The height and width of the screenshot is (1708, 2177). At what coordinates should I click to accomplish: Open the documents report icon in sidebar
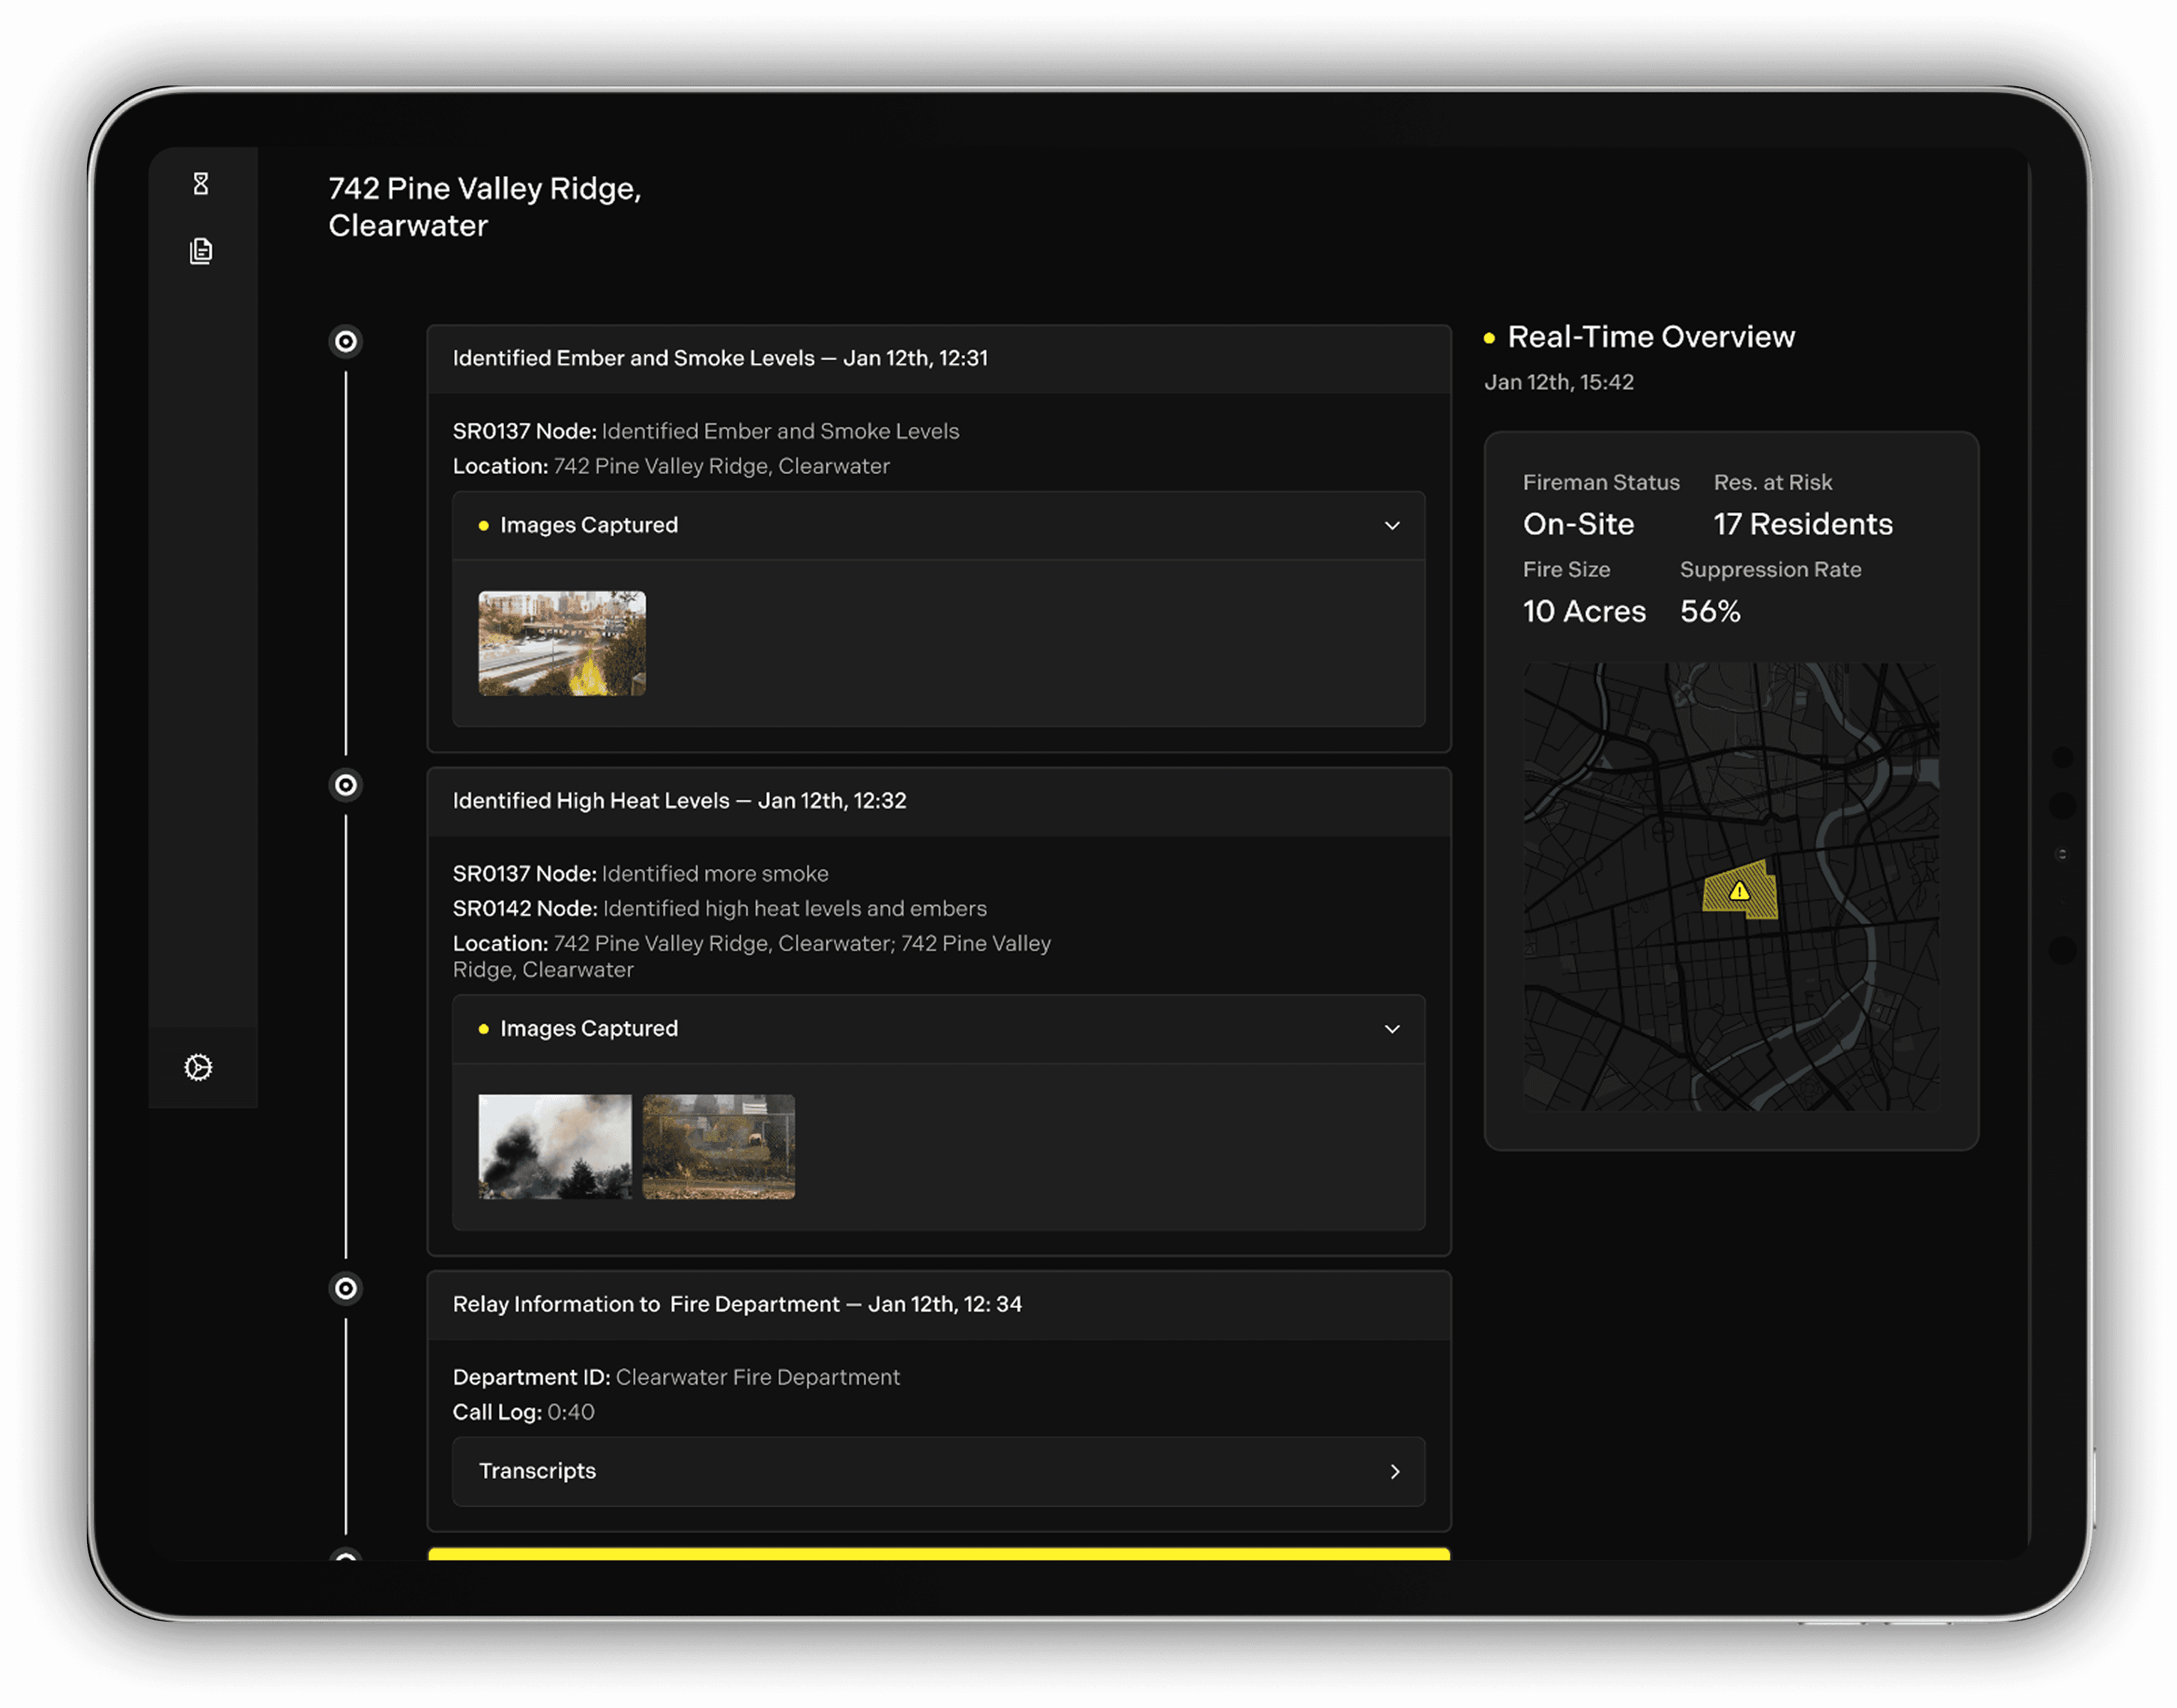(x=201, y=251)
